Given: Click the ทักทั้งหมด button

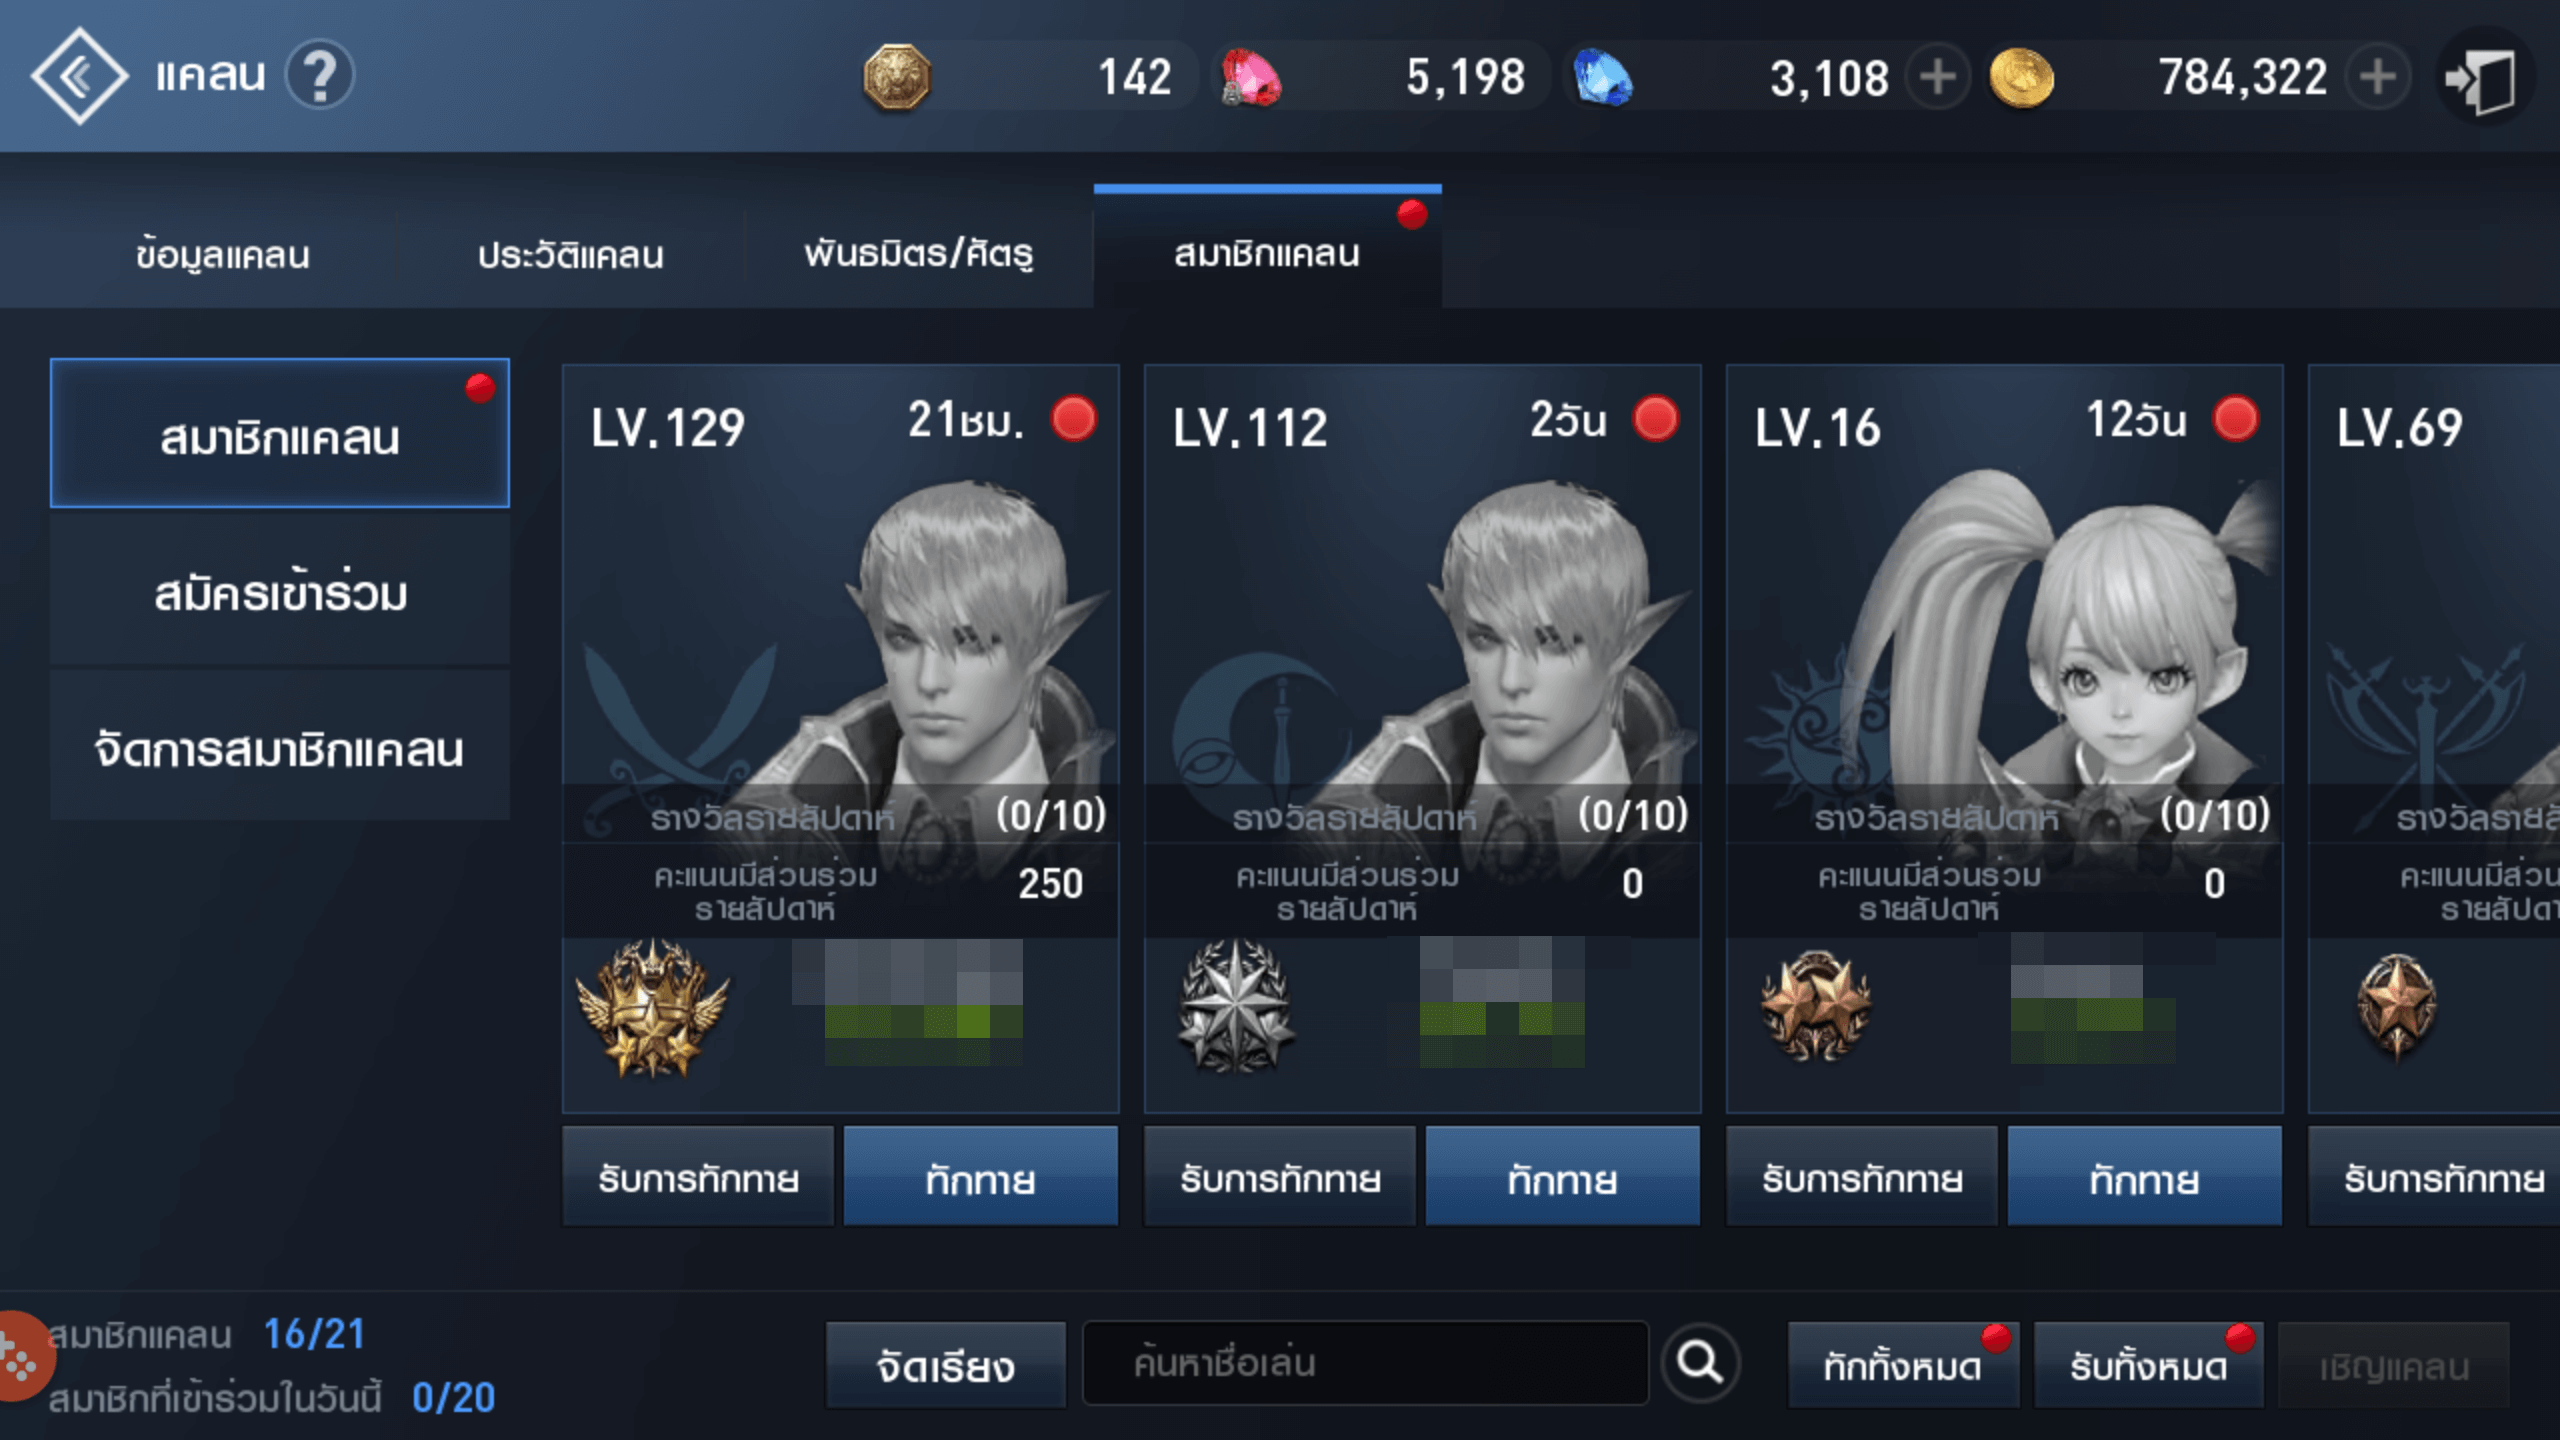Looking at the screenshot, I should point(1903,1365).
